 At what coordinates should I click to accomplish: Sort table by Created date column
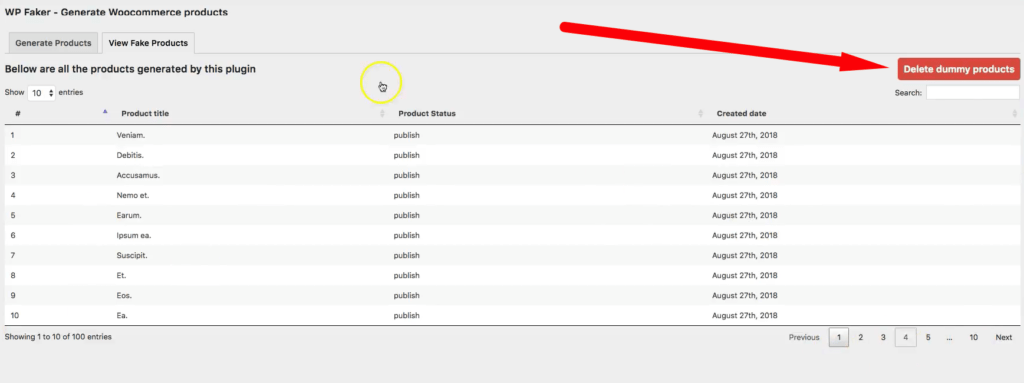click(863, 114)
